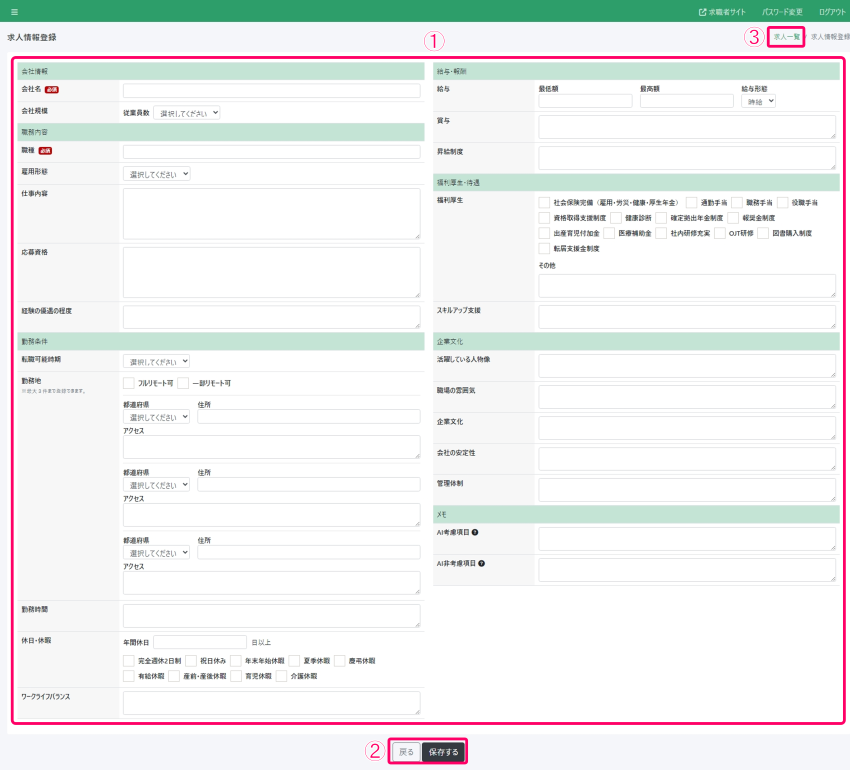
Task: Click パスワード変更 in the top menu
Action: click(782, 12)
